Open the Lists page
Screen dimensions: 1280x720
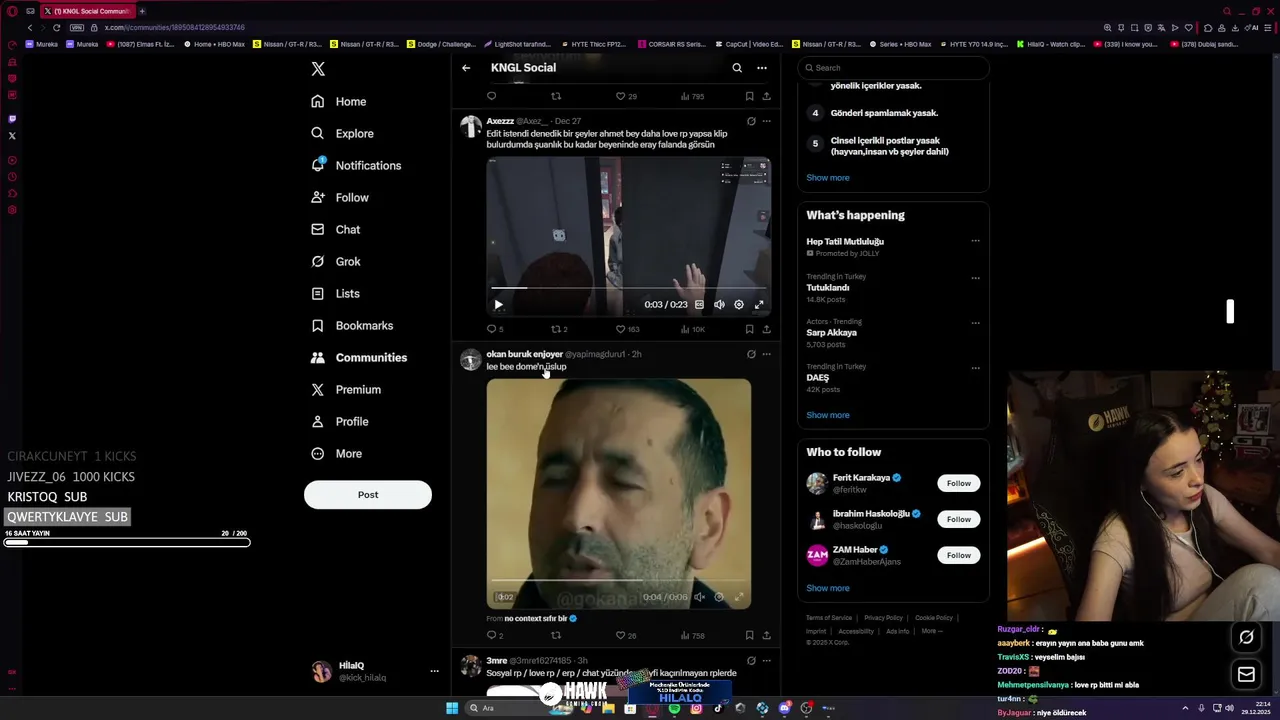tap(336, 293)
